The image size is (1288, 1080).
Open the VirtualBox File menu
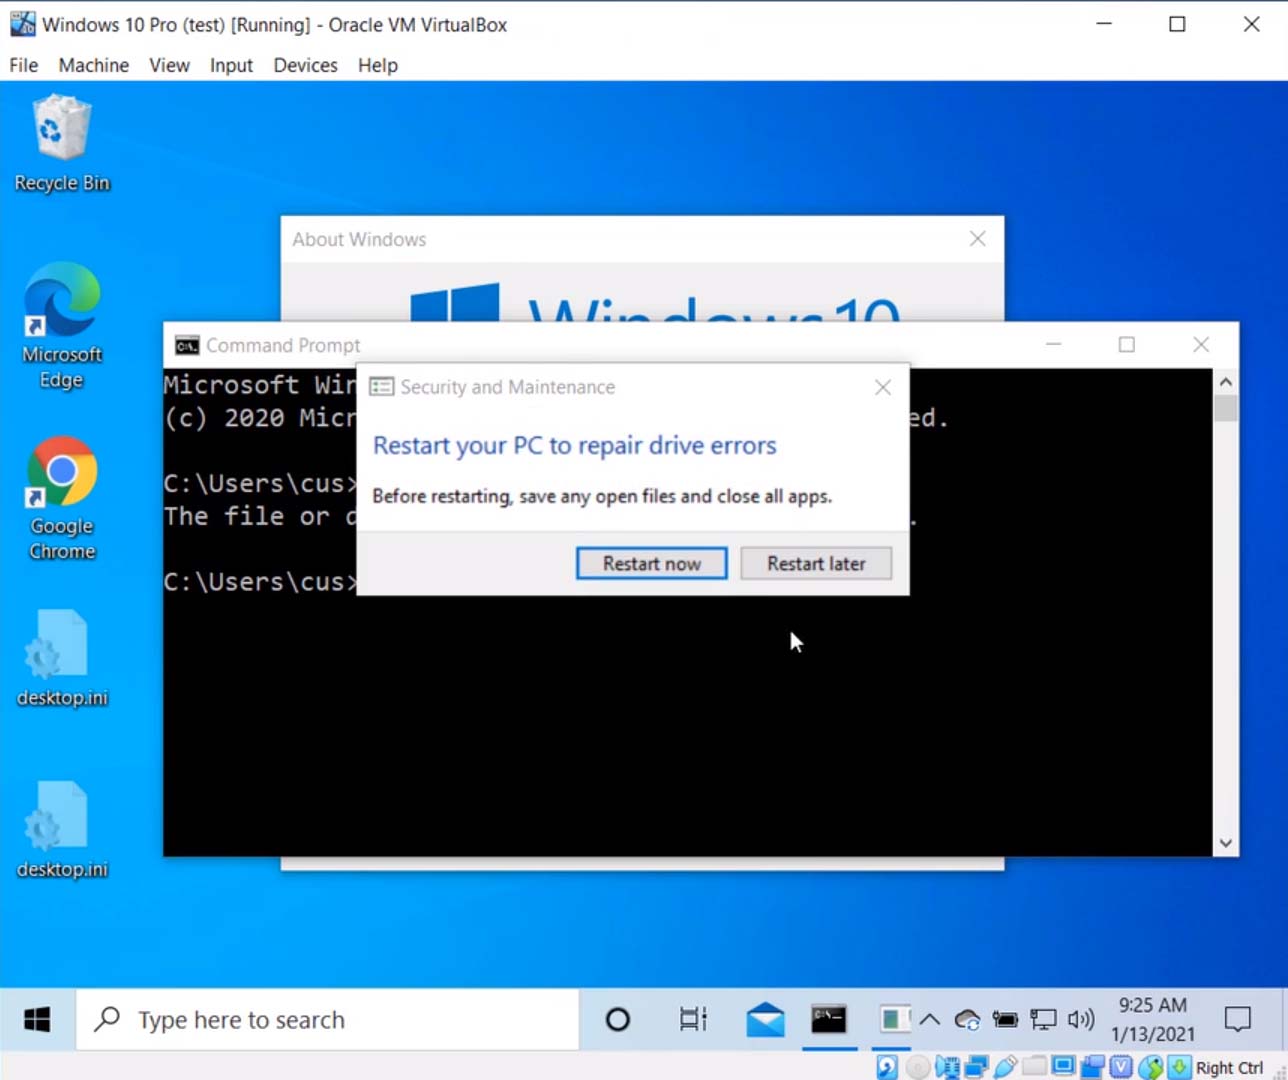tap(24, 65)
